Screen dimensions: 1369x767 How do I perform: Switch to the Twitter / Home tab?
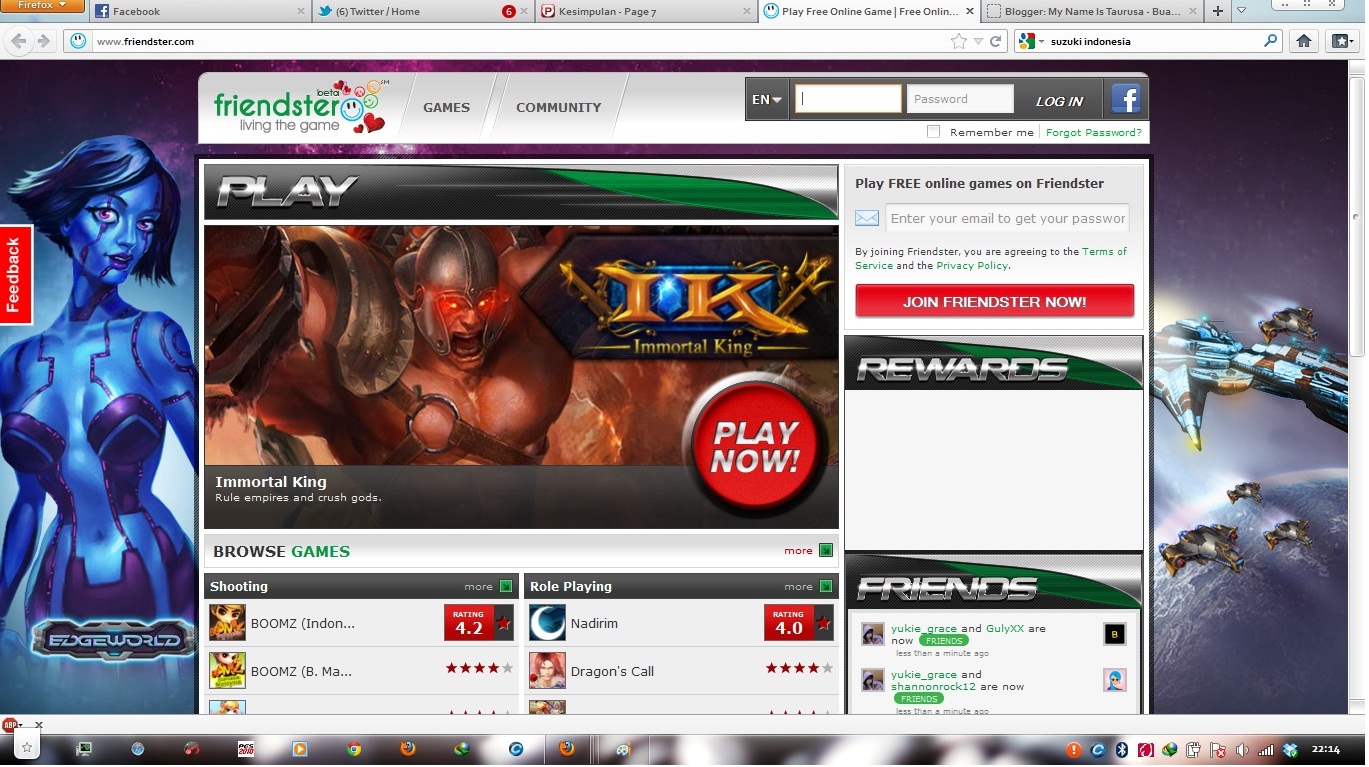pos(424,11)
